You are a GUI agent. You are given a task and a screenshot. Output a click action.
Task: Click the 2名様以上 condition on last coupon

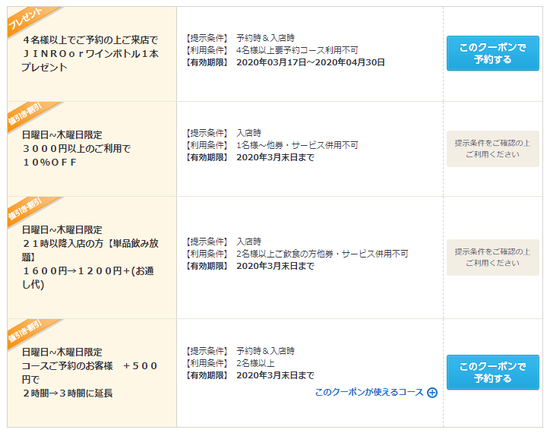pos(255,363)
